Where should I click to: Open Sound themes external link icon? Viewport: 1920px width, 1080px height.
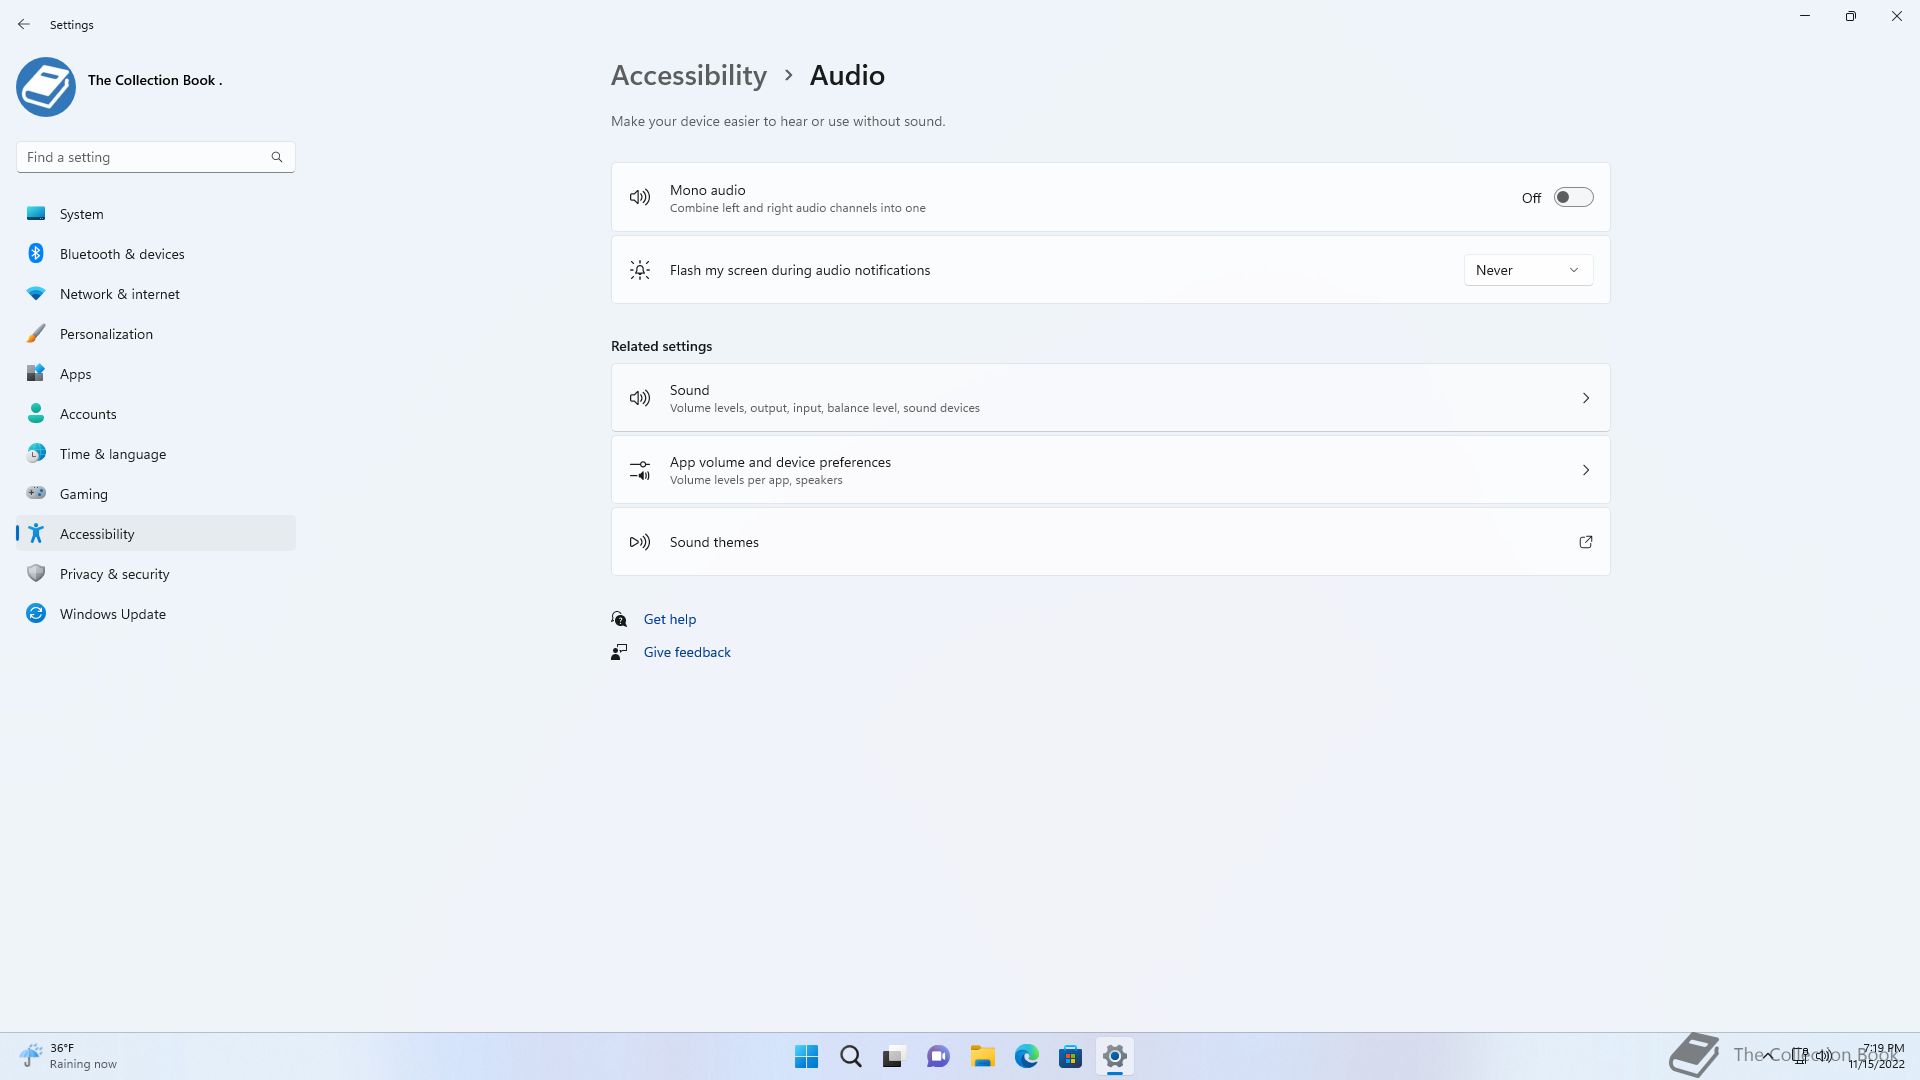tap(1585, 542)
